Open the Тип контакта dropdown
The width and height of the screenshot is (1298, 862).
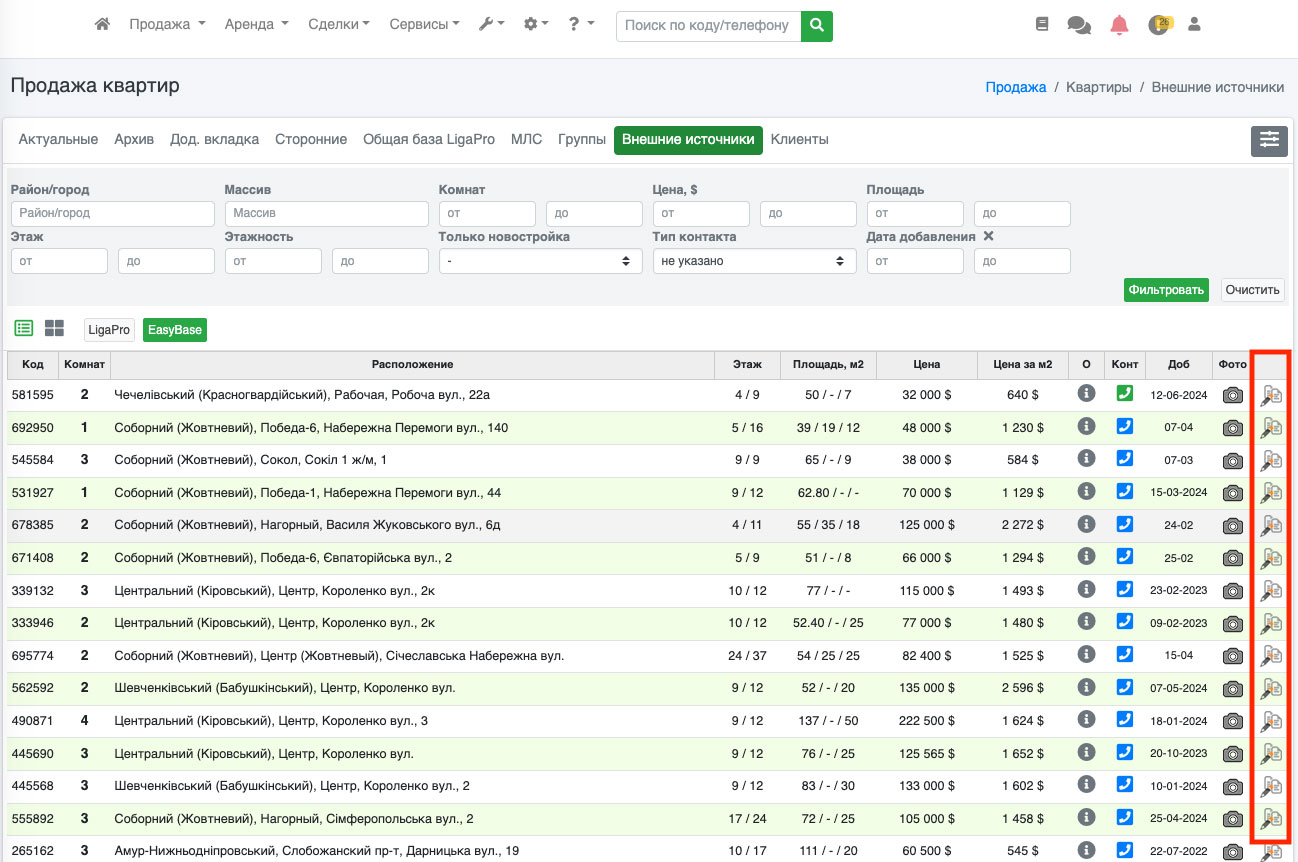754,261
